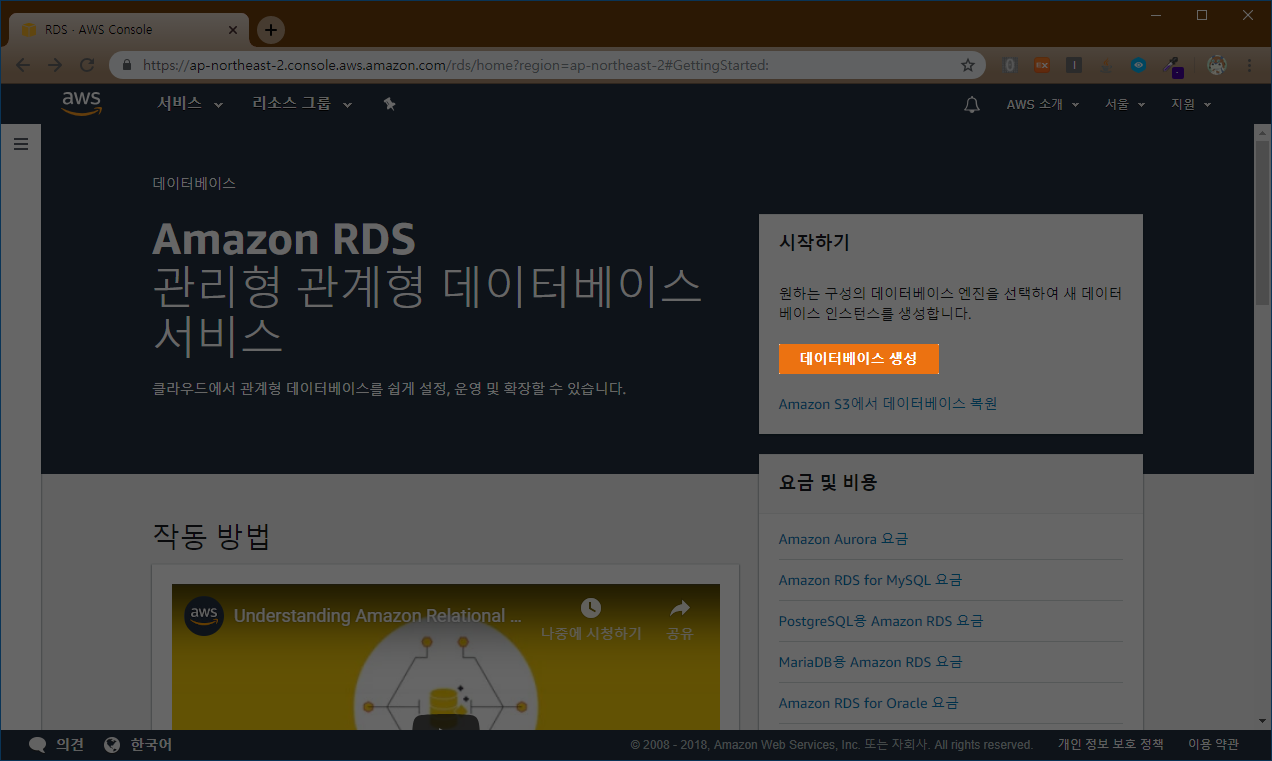The height and width of the screenshot is (761, 1272).
Task: Click the pin shortcut icon in AWS navbar
Action: point(390,104)
